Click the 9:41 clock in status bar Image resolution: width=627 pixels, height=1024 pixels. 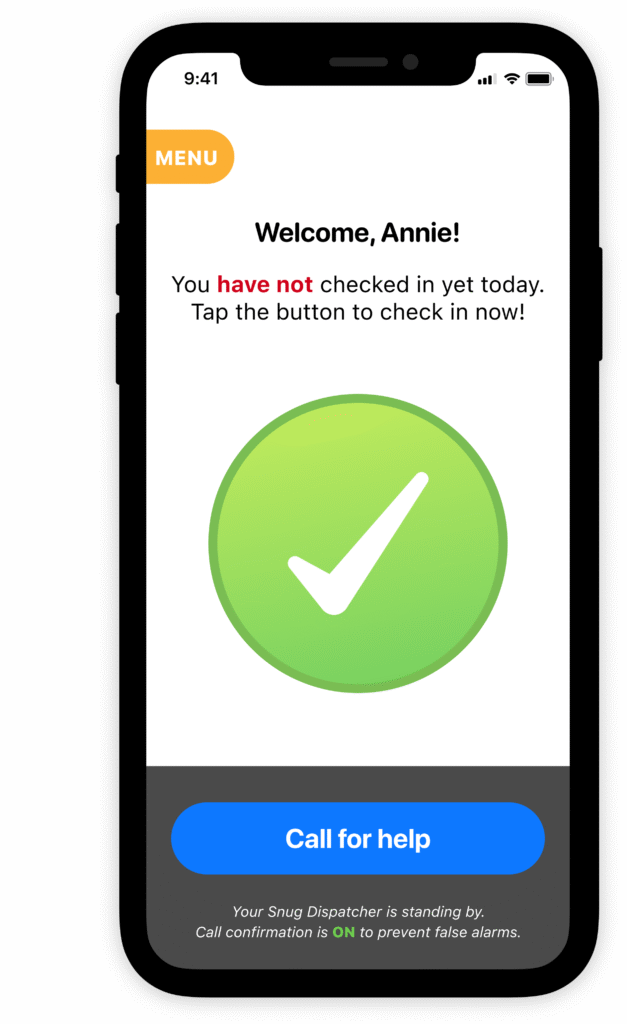[201, 78]
